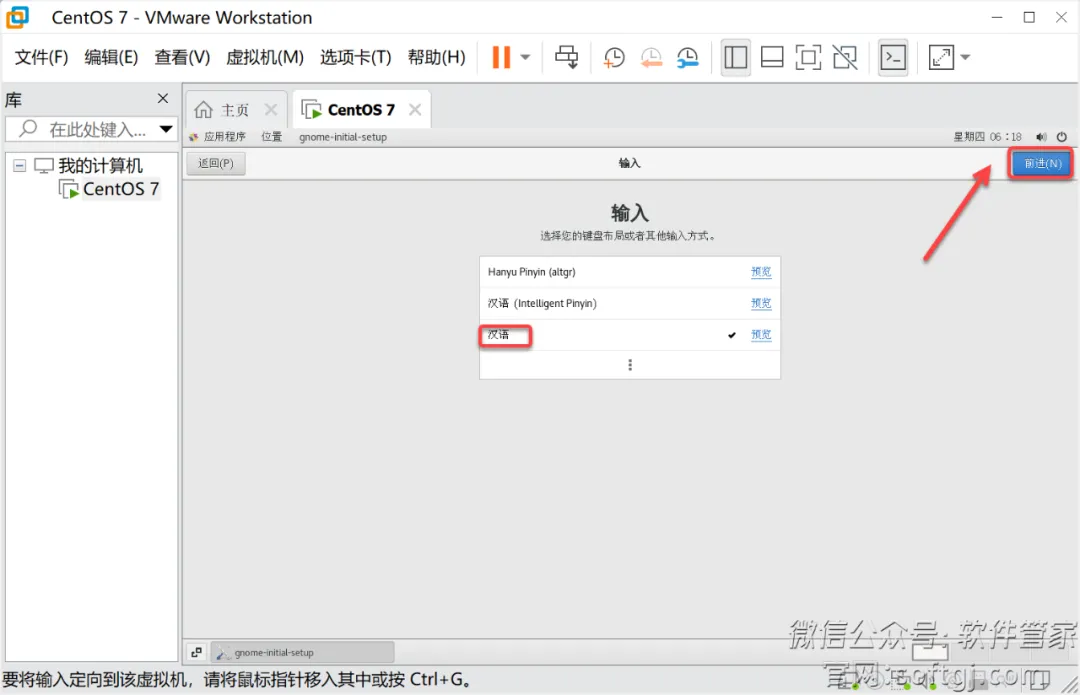Enter Unity mode icon

(x=844, y=57)
